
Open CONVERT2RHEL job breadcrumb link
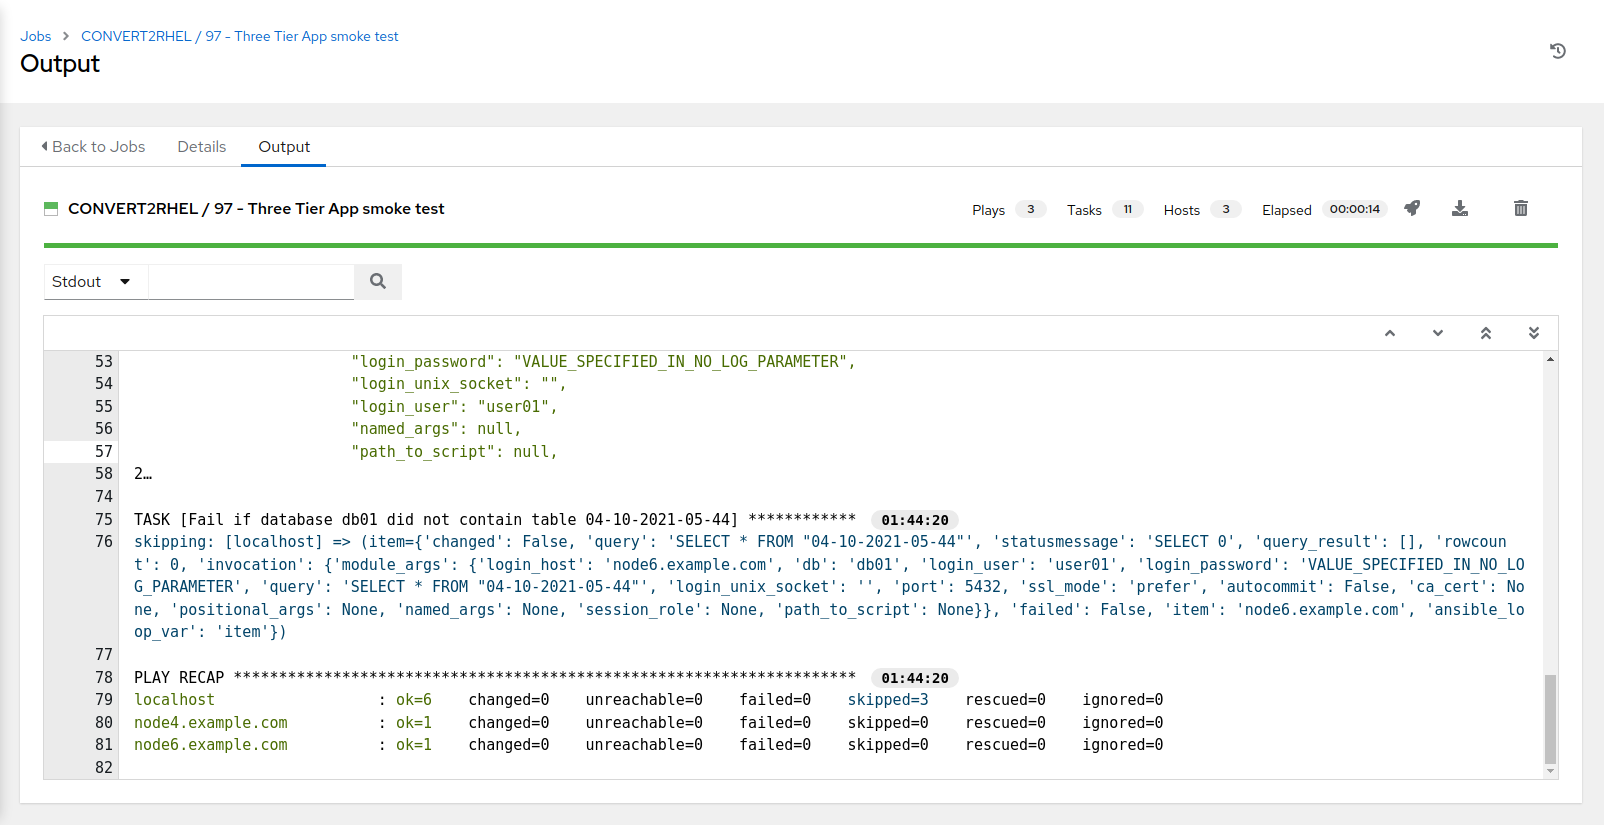[240, 36]
